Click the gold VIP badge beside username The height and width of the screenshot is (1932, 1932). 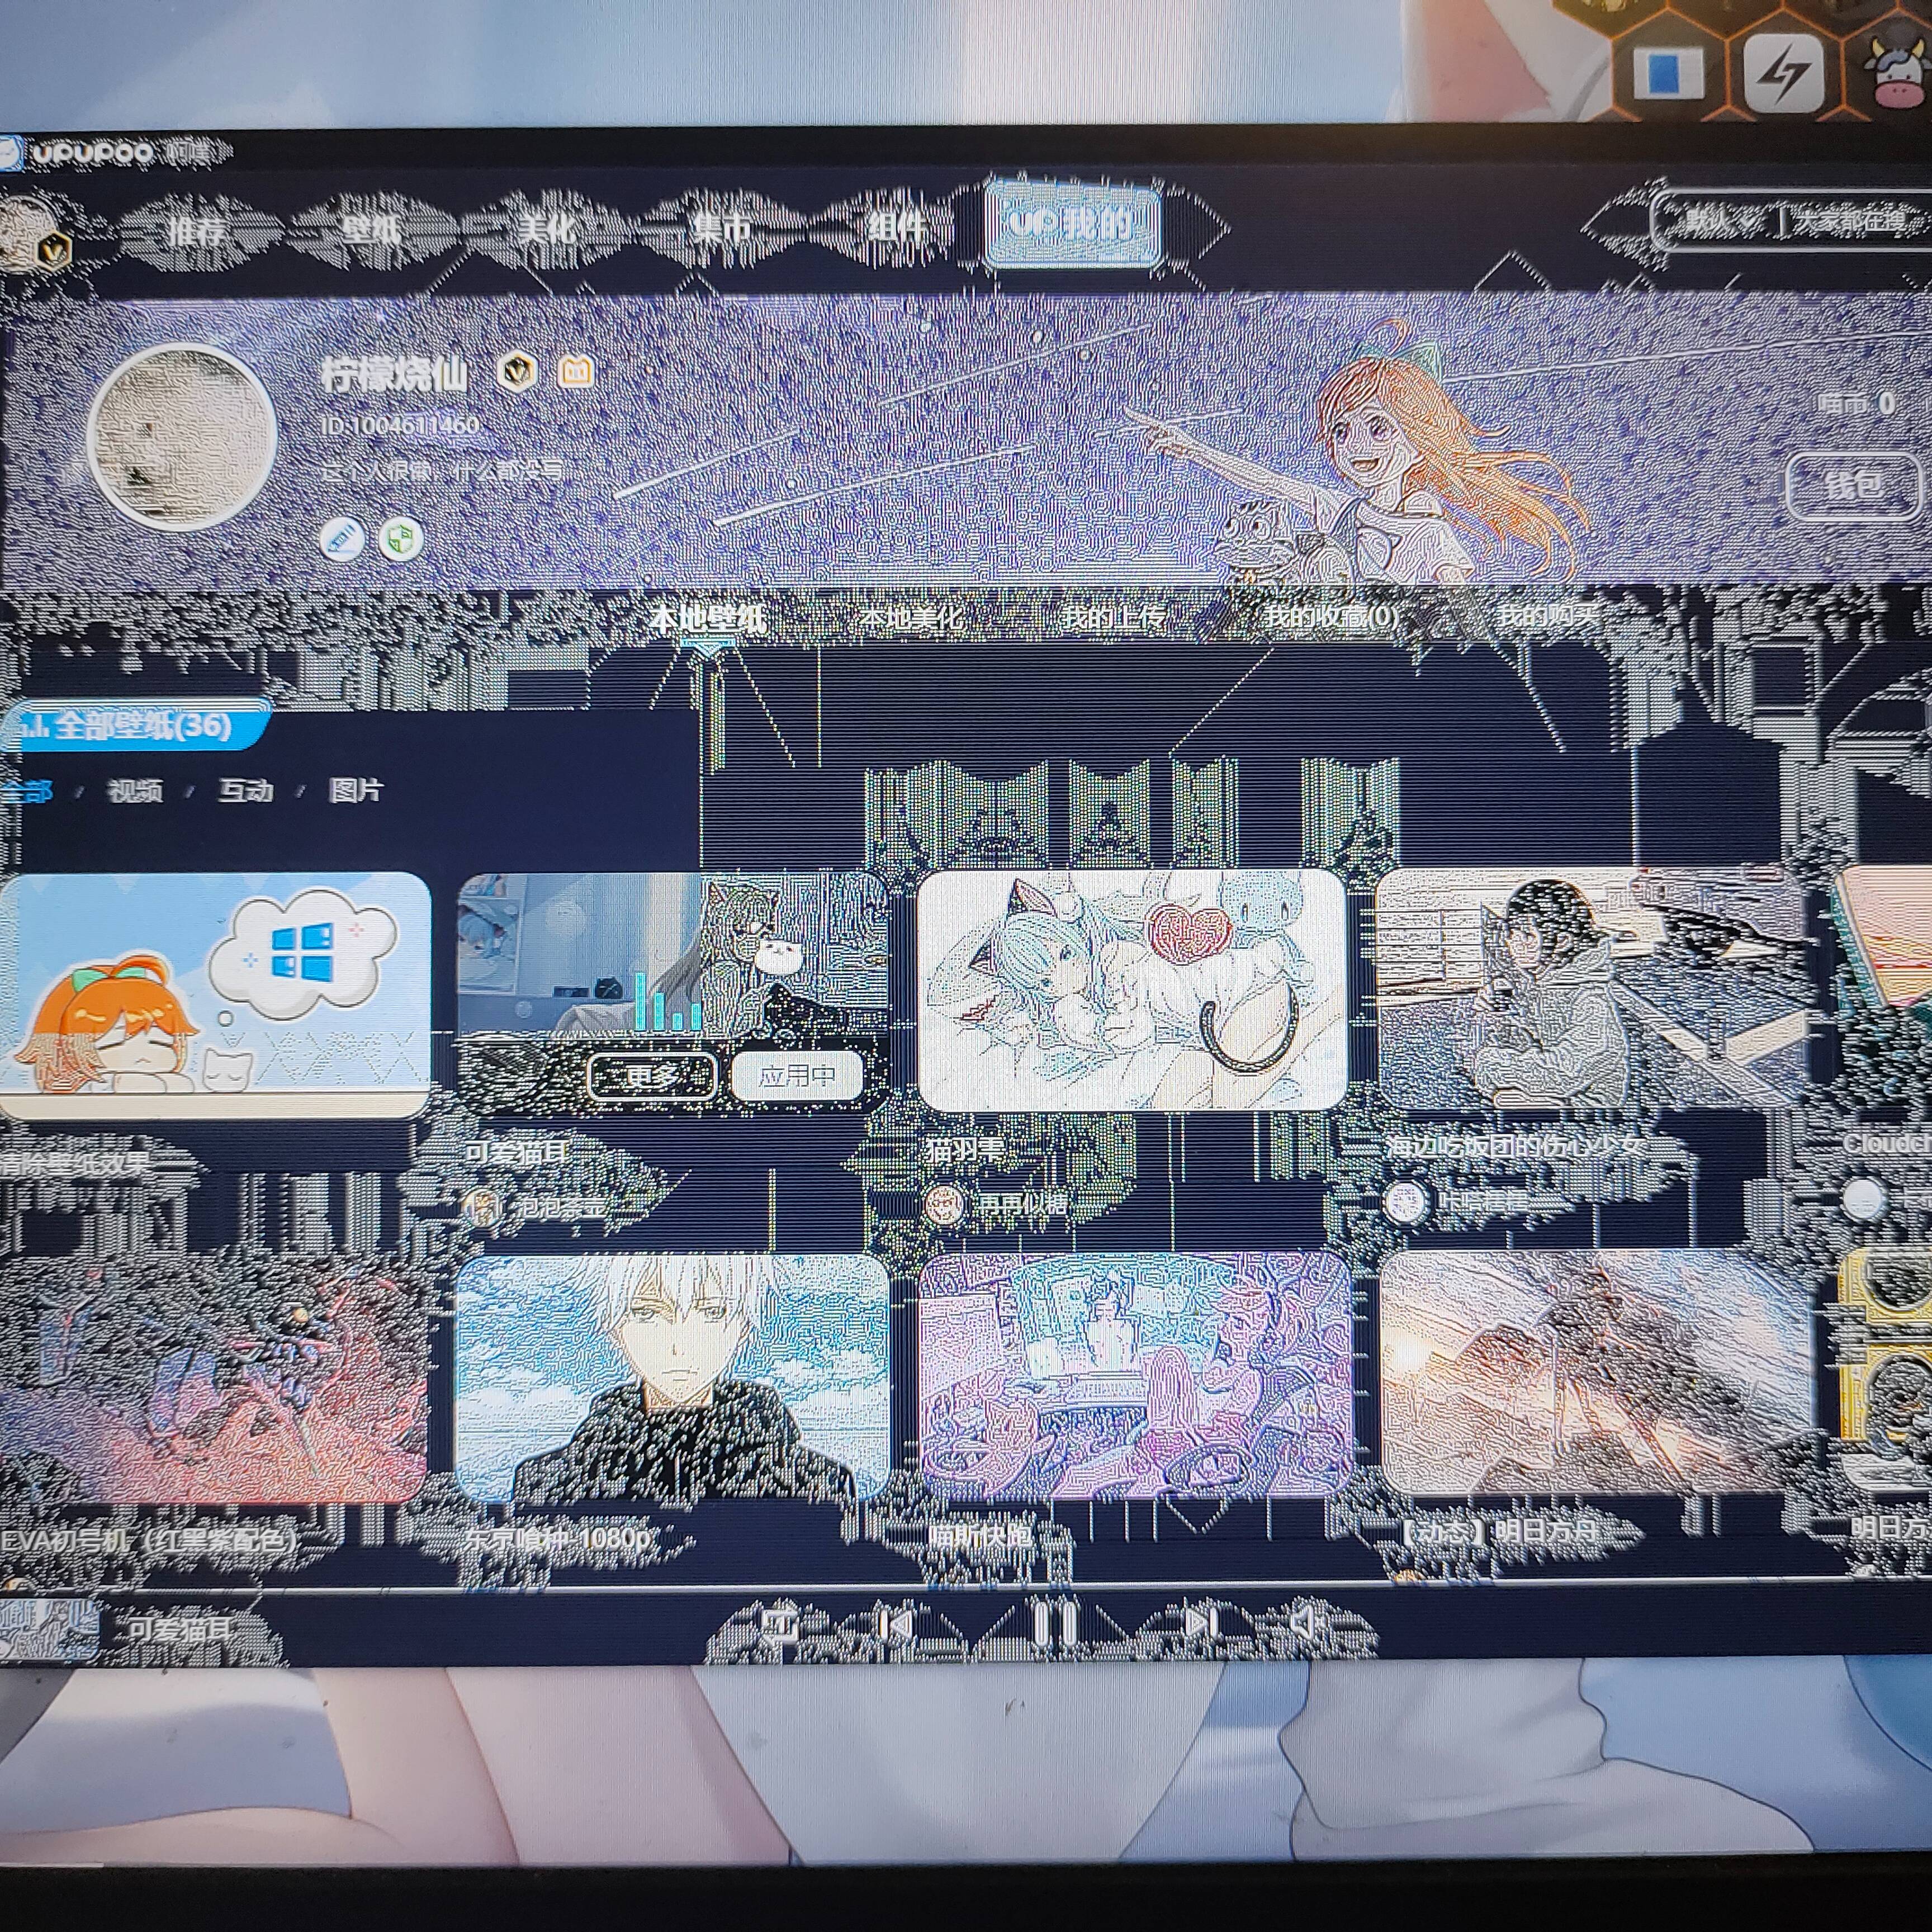pyautogui.click(x=517, y=372)
